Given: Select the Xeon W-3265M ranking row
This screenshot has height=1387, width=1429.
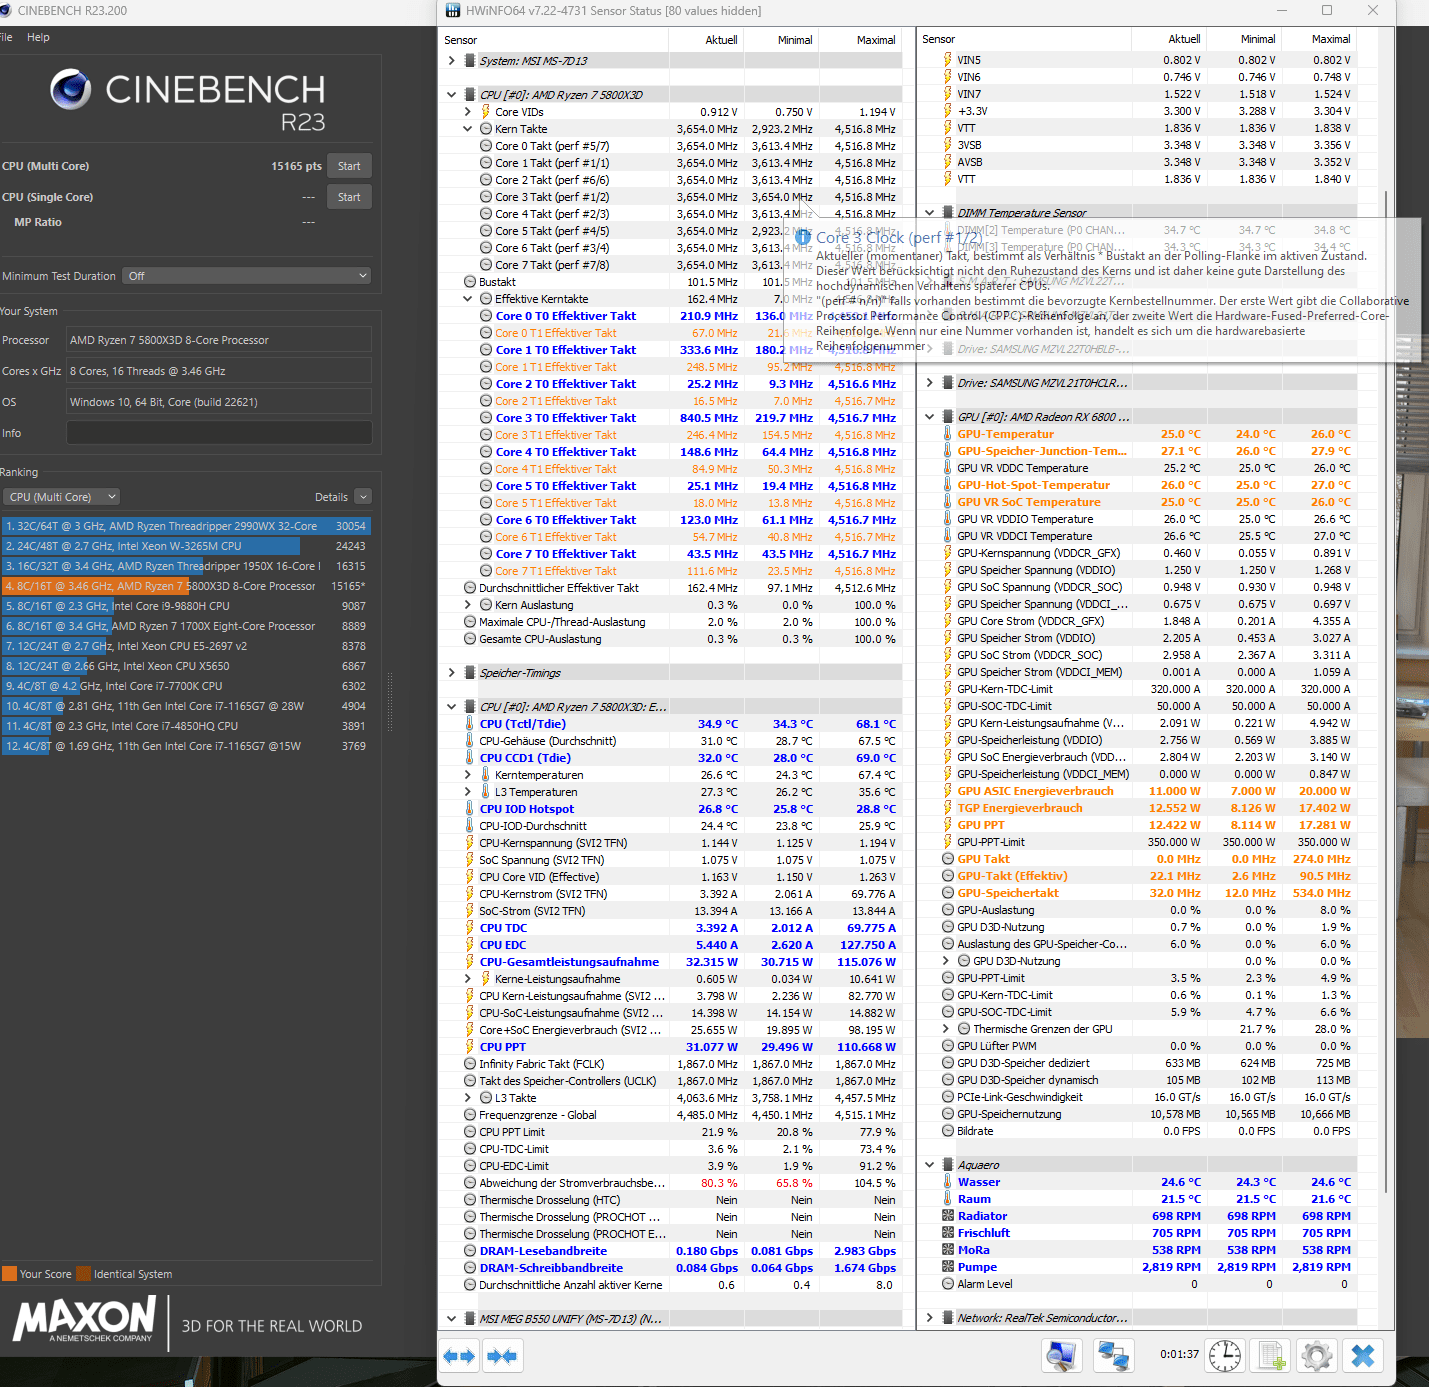Looking at the screenshot, I should pos(186,546).
